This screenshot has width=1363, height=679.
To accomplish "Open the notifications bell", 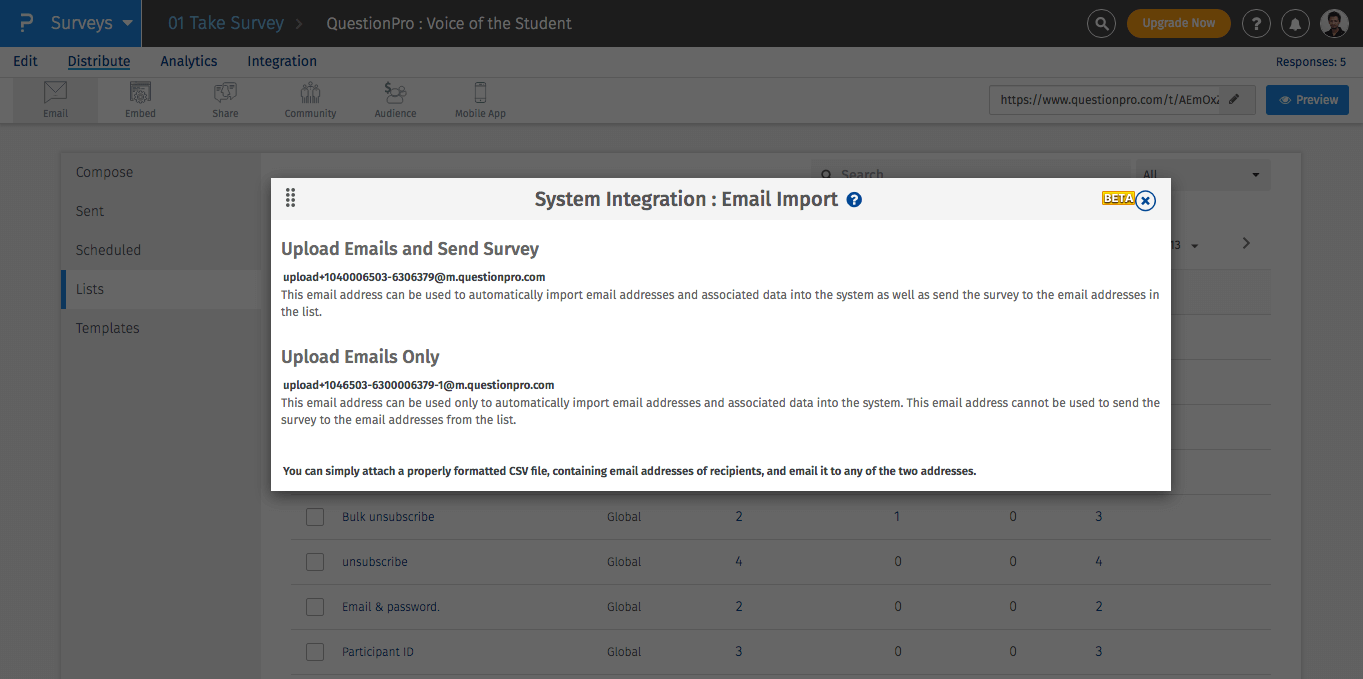I will pos(1295,22).
